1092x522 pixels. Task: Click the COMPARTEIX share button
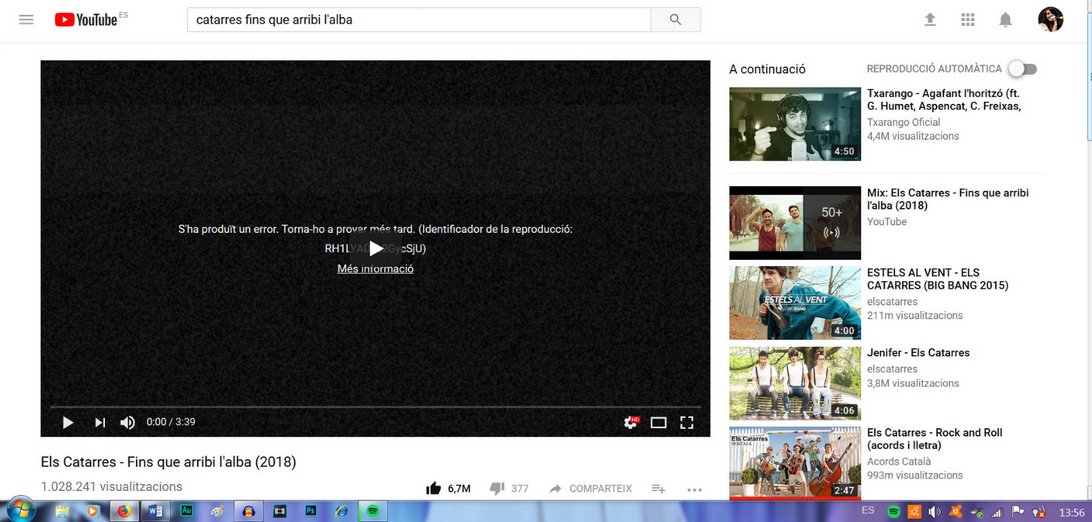pos(591,489)
